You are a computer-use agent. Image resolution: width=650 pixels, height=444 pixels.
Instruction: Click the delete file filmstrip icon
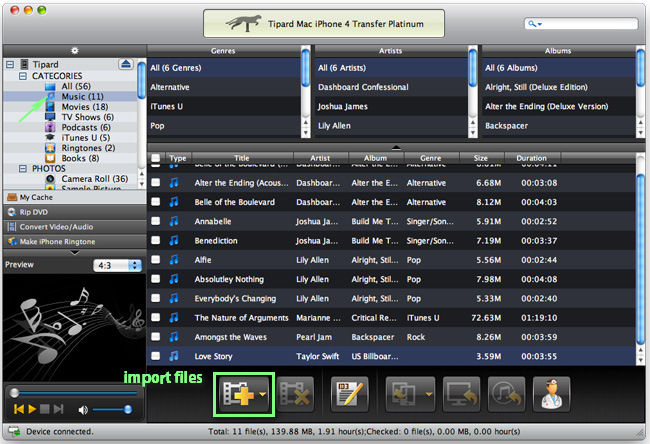(x=295, y=394)
